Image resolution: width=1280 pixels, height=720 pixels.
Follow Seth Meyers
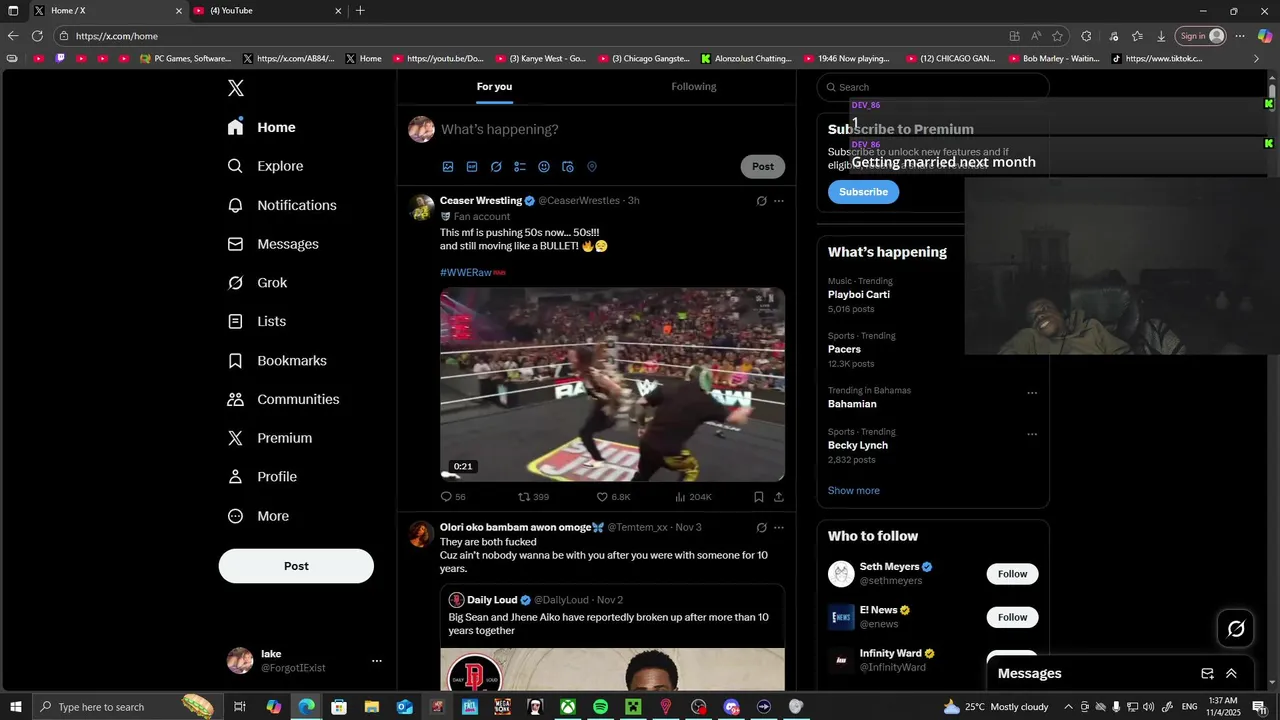1012,574
